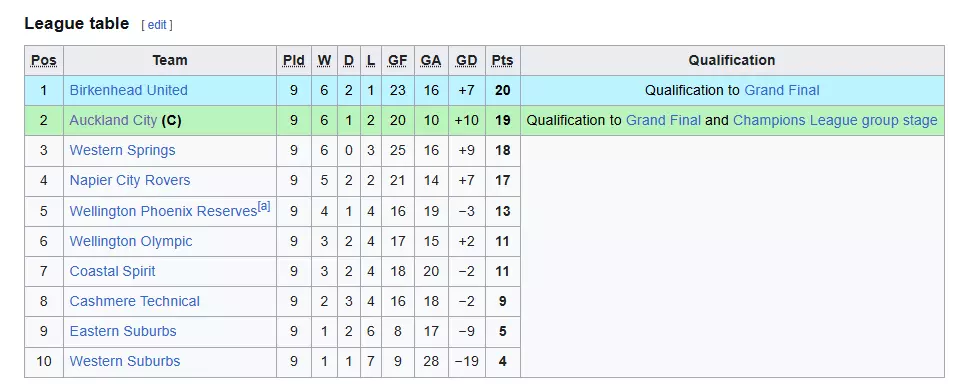Follow the Western Springs link
971x384 pixels.
point(122,151)
